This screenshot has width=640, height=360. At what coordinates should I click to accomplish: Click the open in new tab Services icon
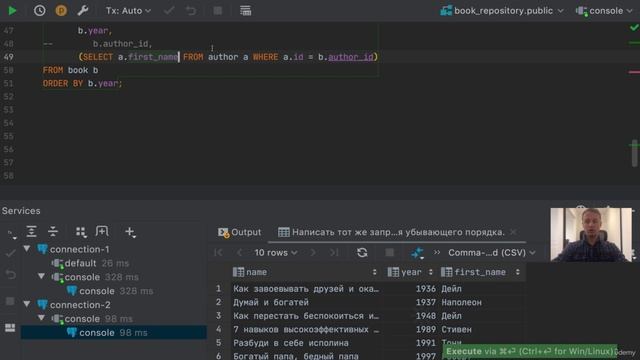(x=102, y=231)
